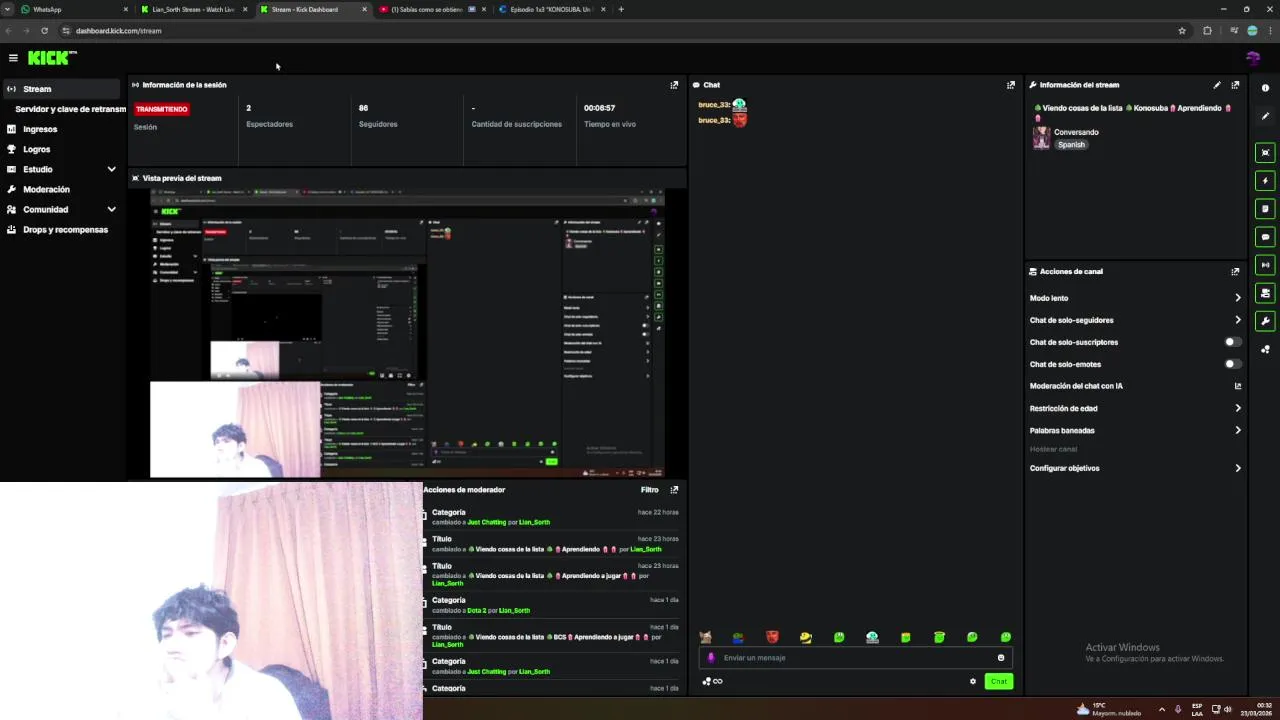1280x720 pixels.
Task: Insert the yellow duck emote from quick emotes
Action: click(805, 637)
